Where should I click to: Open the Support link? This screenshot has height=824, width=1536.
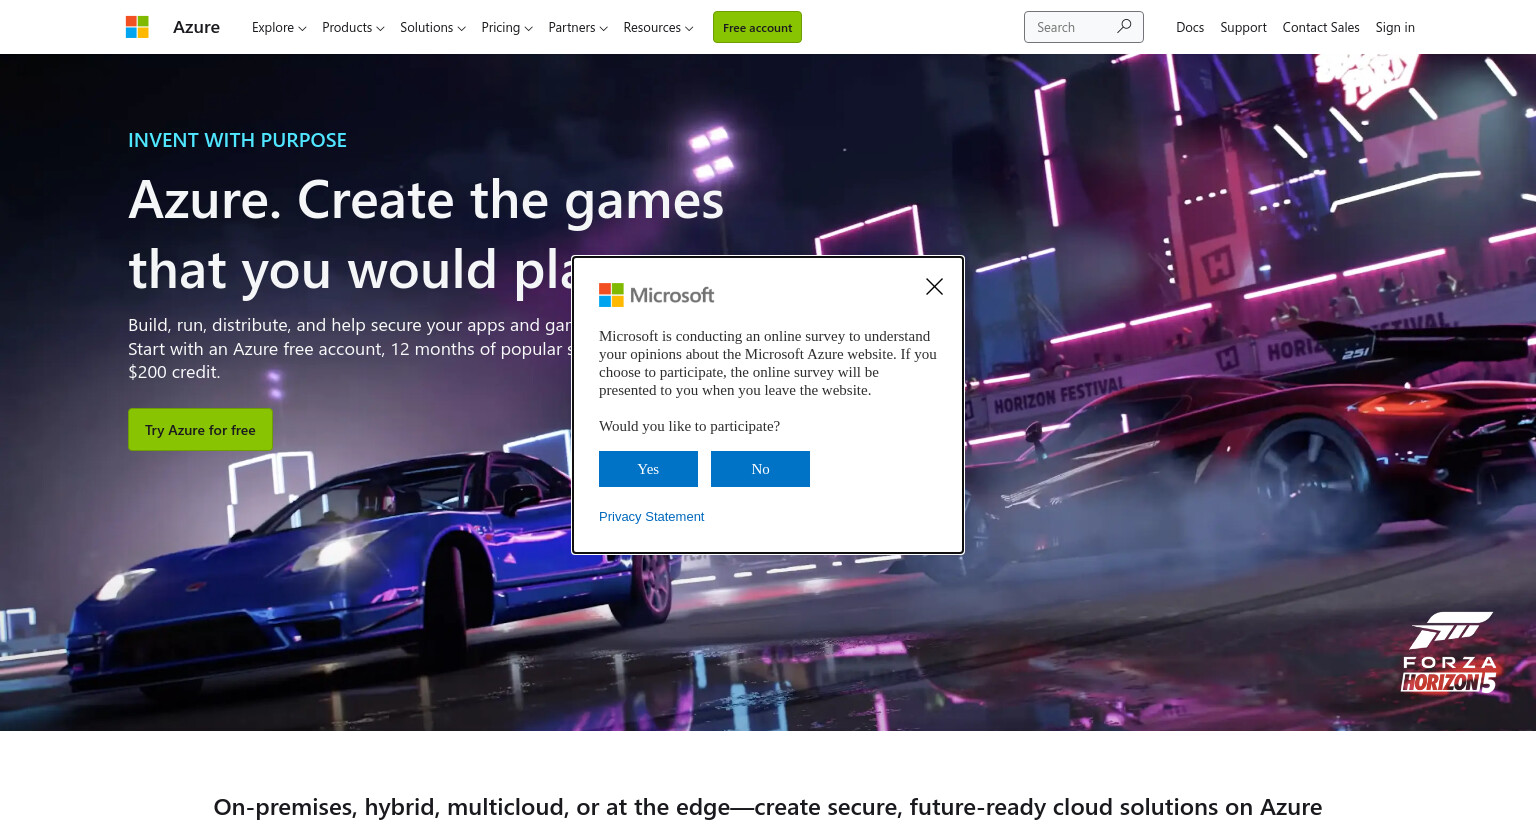coord(1243,27)
